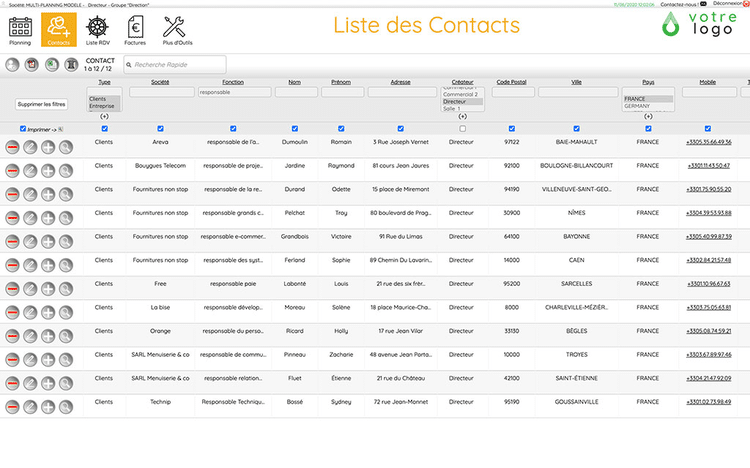
Task: Delete the Fluet contact row
Action: click(x=12, y=383)
